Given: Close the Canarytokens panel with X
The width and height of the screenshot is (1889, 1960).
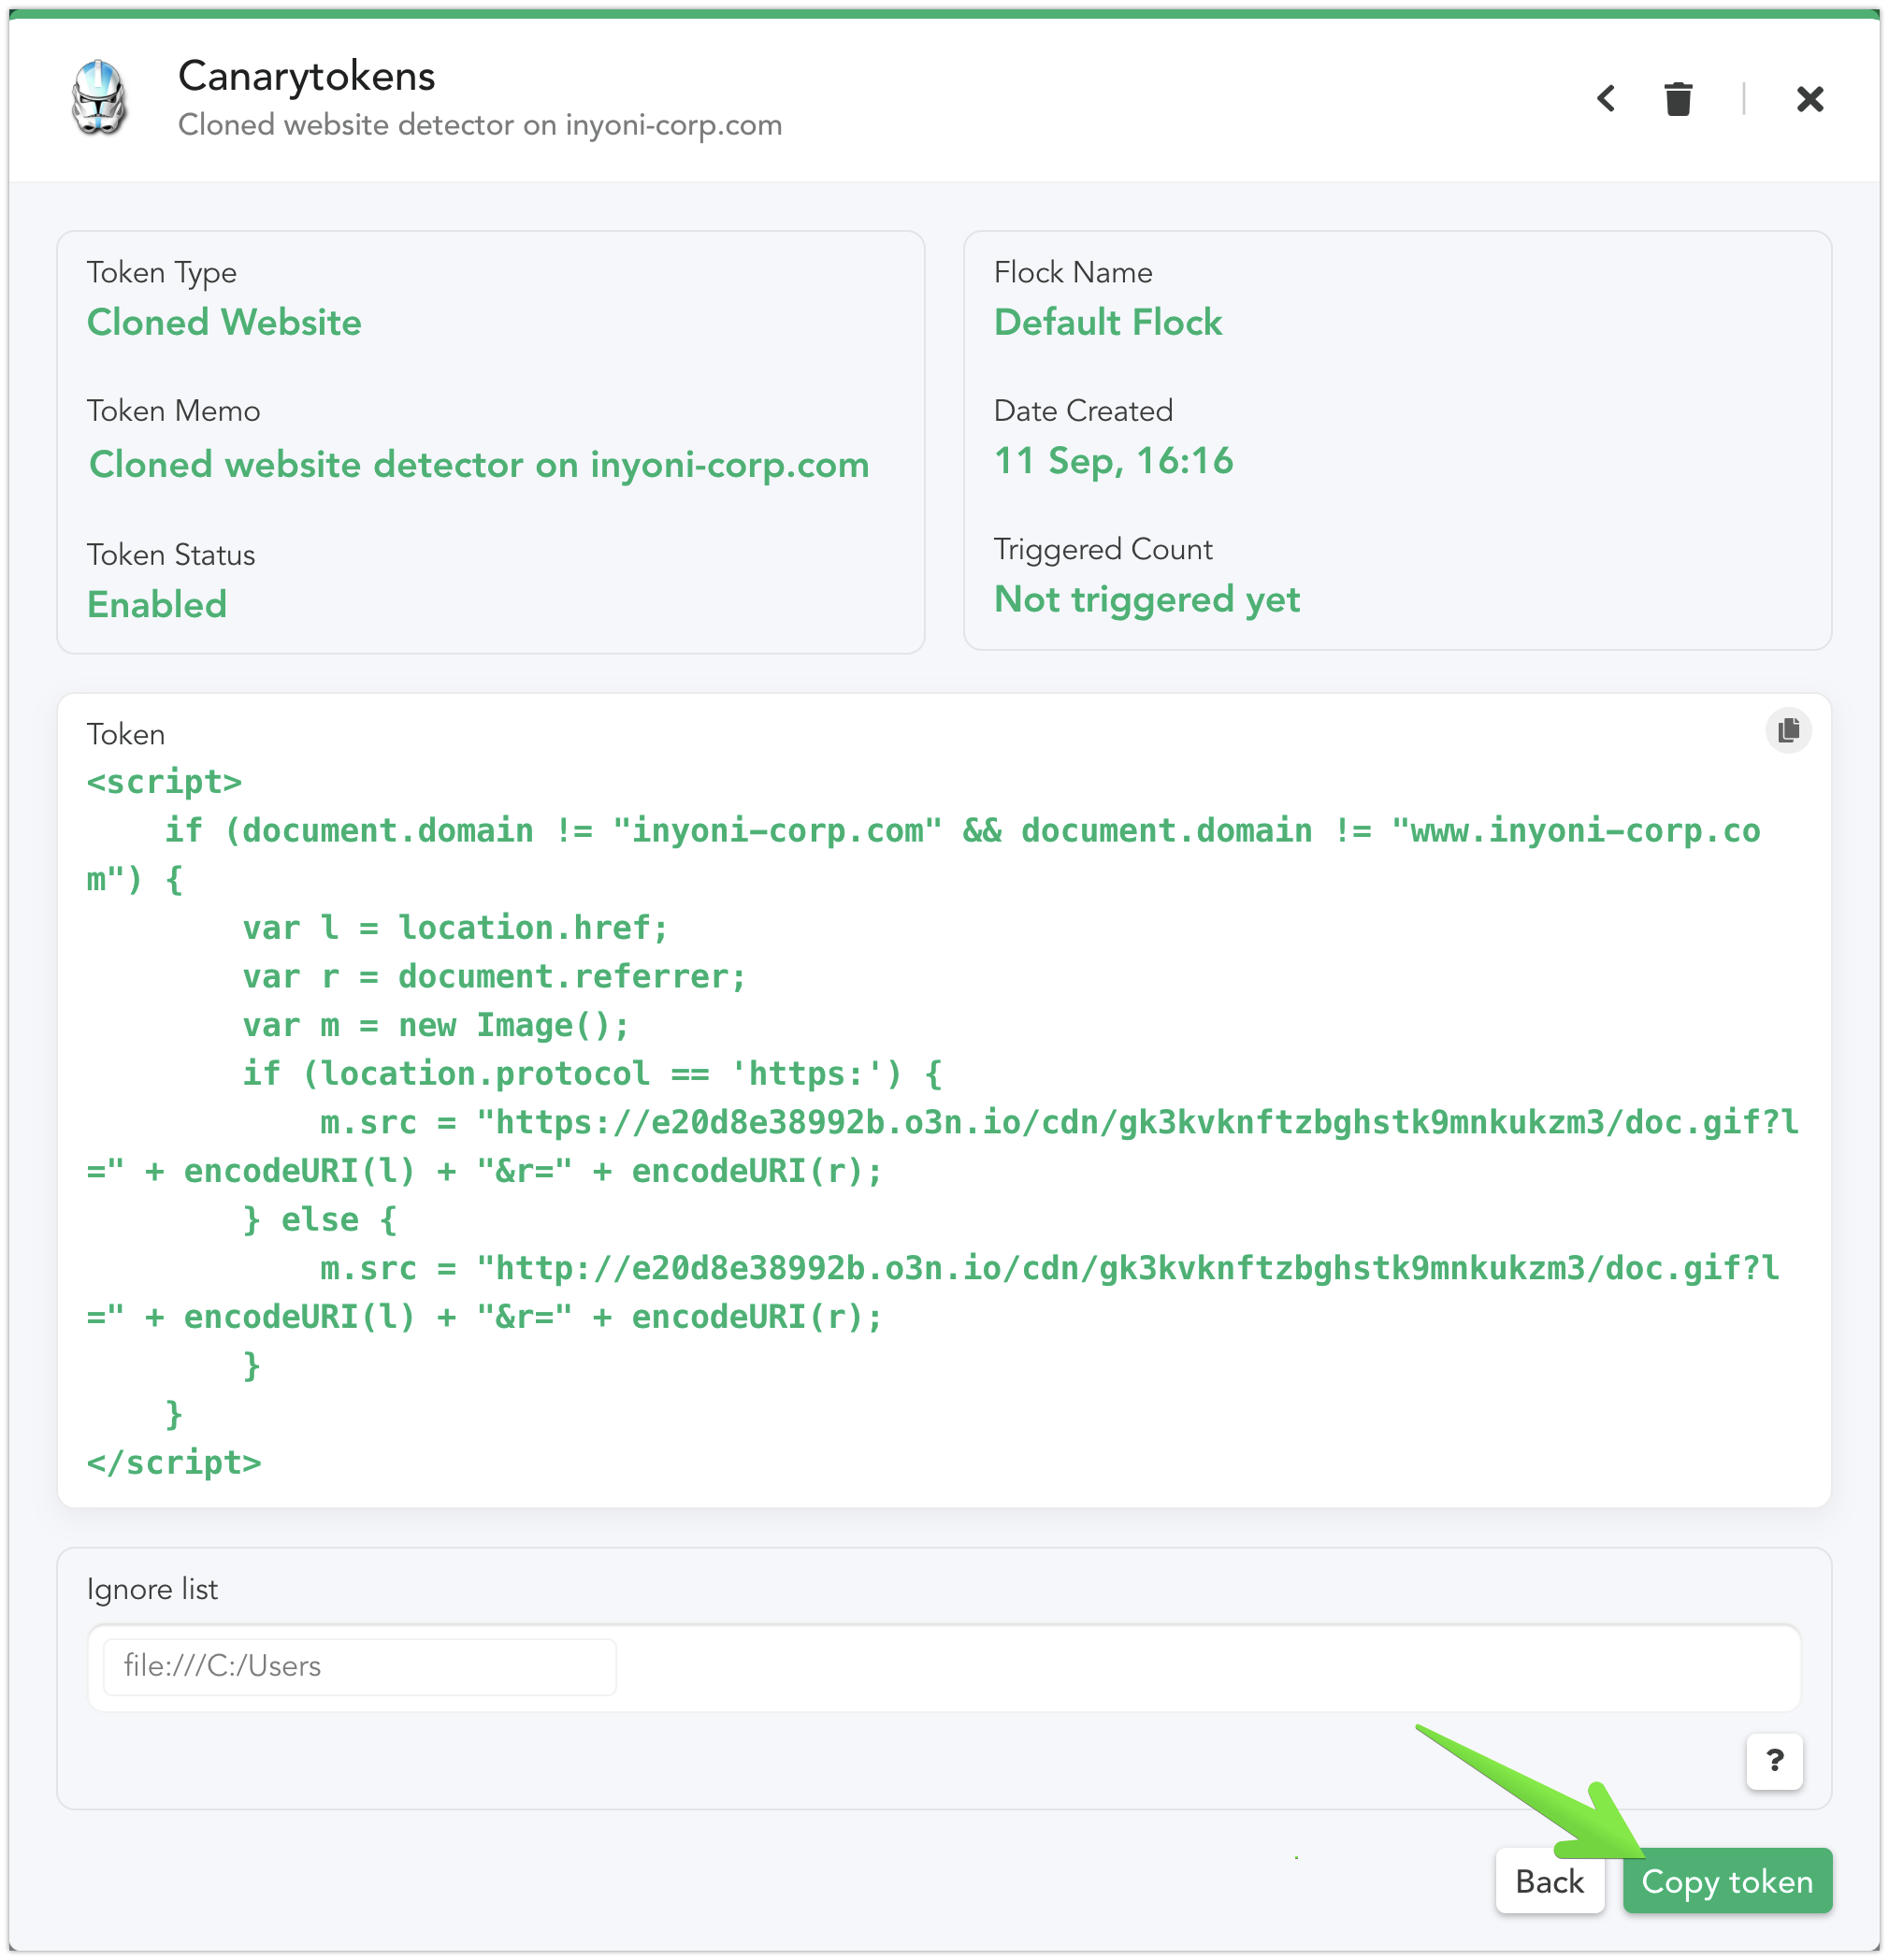Looking at the screenshot, I should (1809, 99).
